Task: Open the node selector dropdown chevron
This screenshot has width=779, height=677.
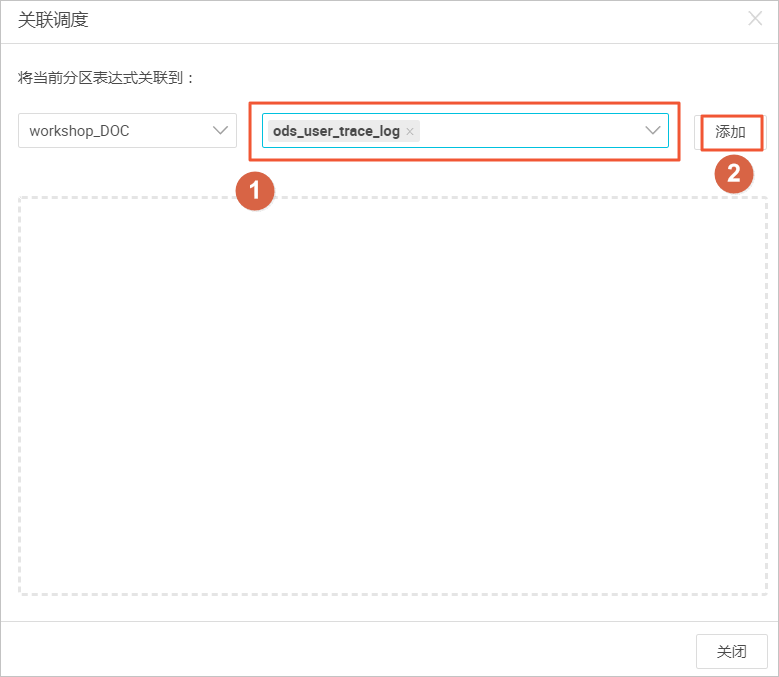Action: pos(652,131)
